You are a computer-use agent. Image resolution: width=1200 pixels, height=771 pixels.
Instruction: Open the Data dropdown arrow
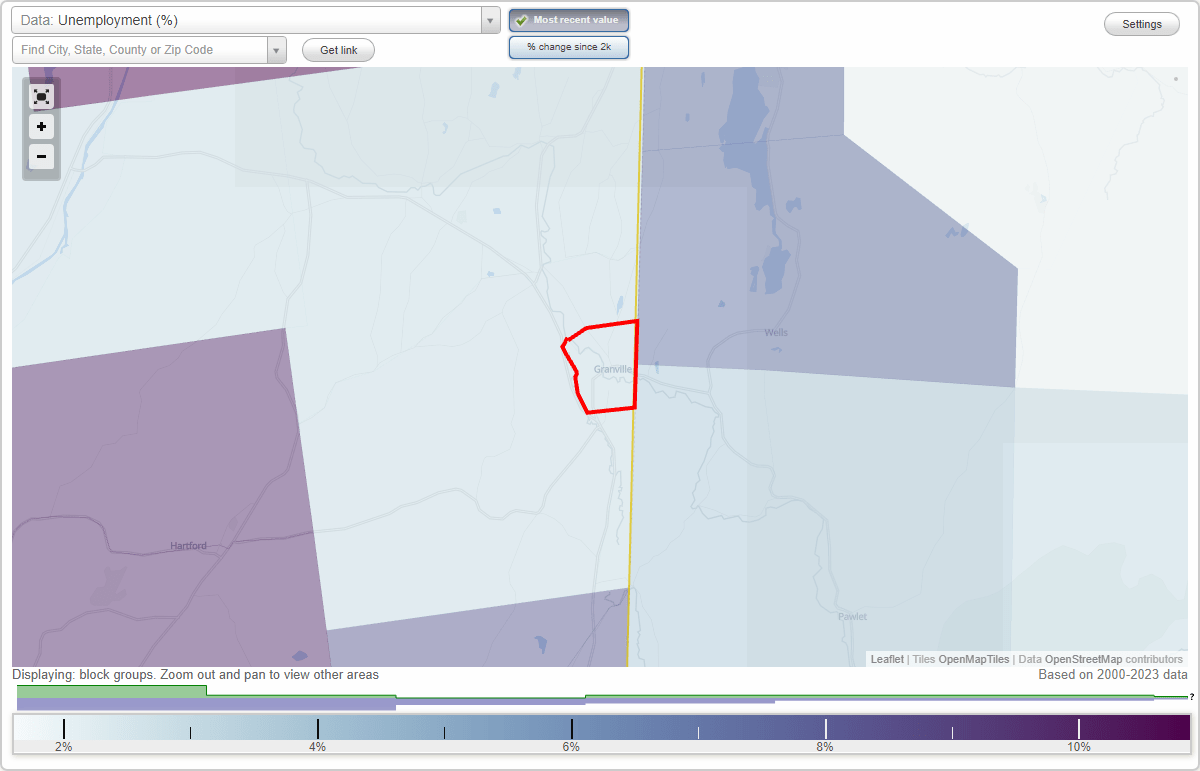click(490, 20)
